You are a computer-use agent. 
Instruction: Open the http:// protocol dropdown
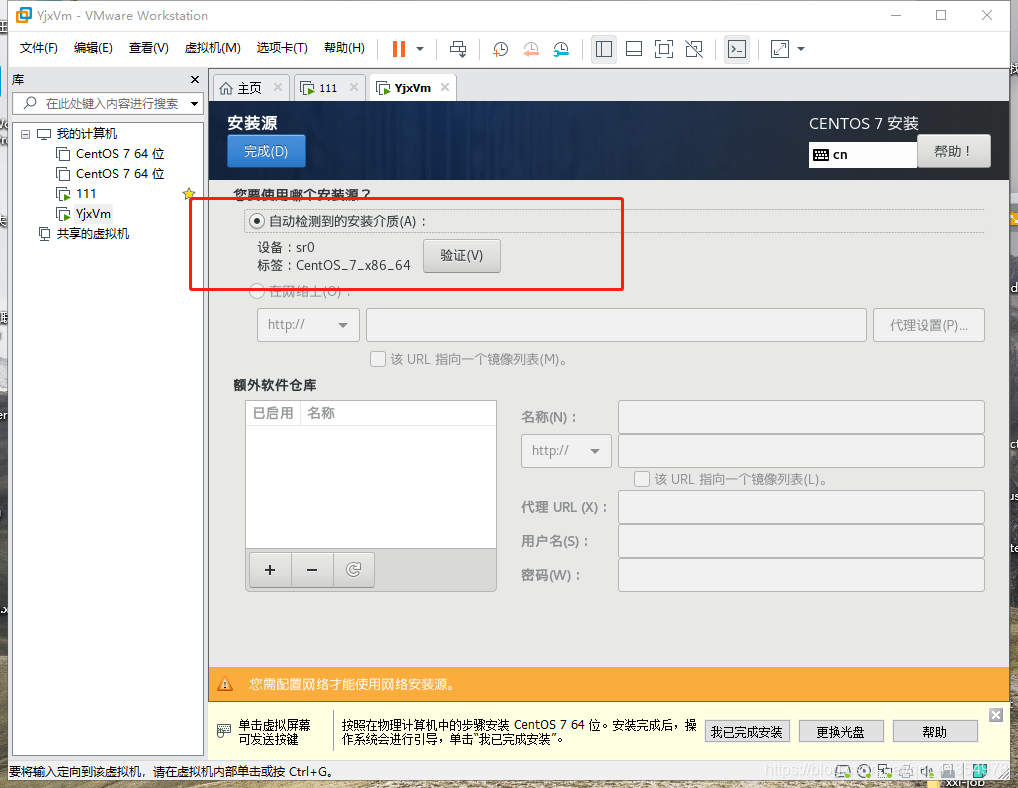tap(308, 324)
